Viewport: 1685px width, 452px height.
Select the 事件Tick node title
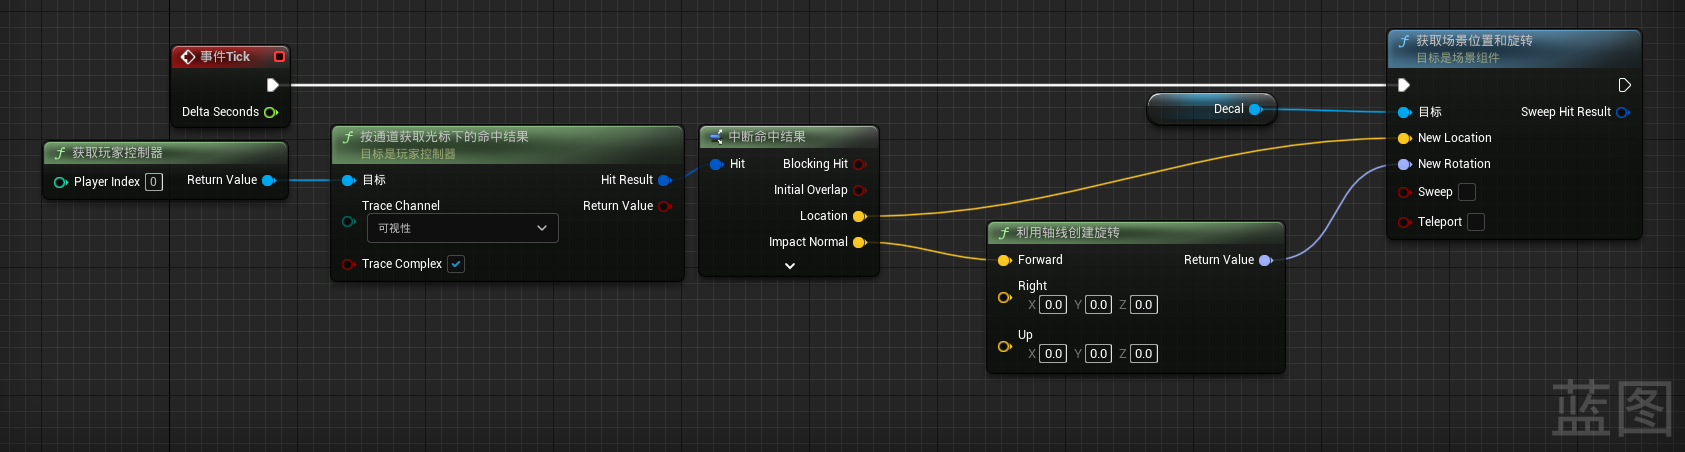coord(225,57)
